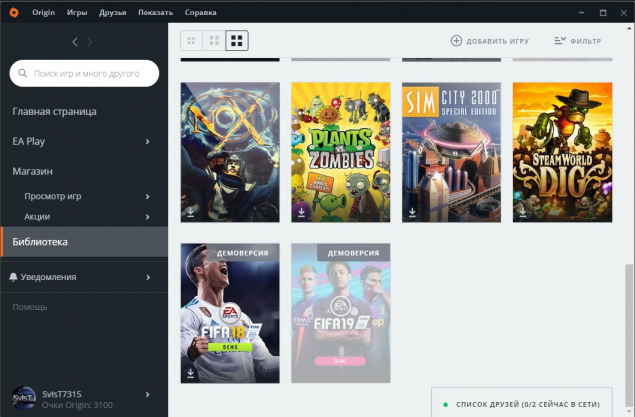Open the Origin menu
635x417 pixels.
44,13
